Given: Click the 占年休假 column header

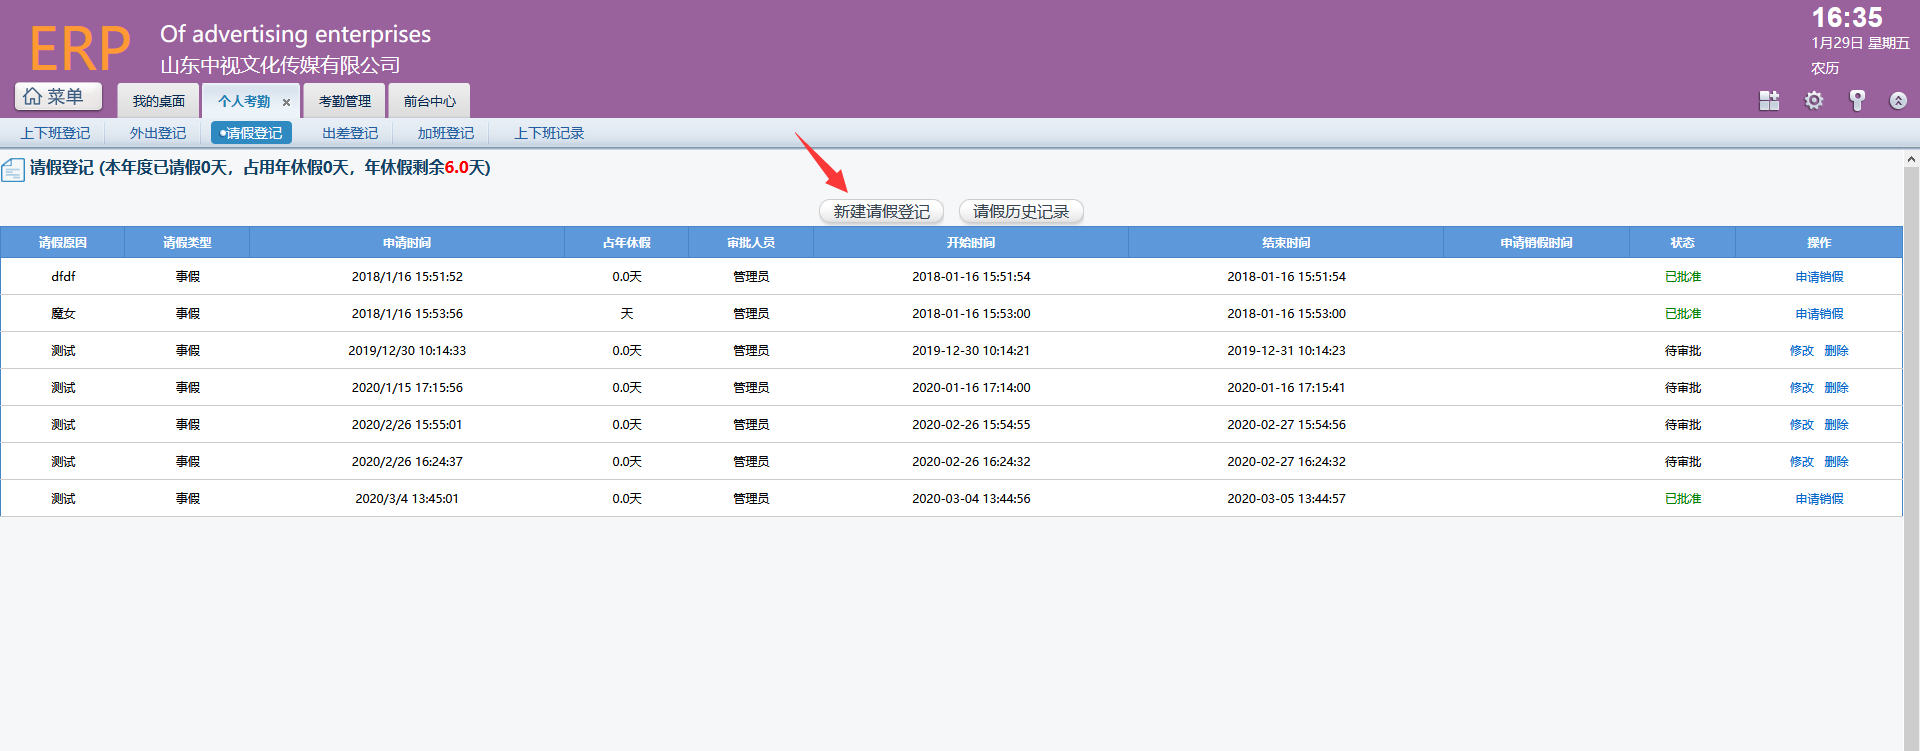Looking at the screenshot, I should (x=627, y=243).
